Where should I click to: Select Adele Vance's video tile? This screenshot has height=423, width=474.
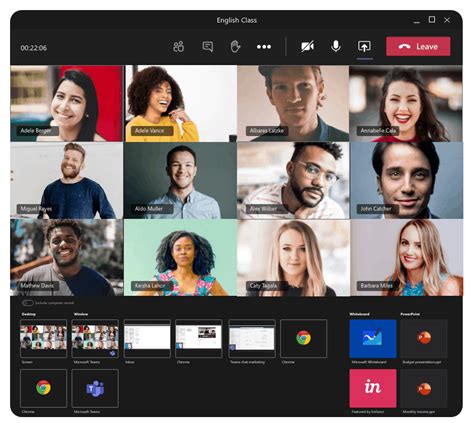(180, 103)
